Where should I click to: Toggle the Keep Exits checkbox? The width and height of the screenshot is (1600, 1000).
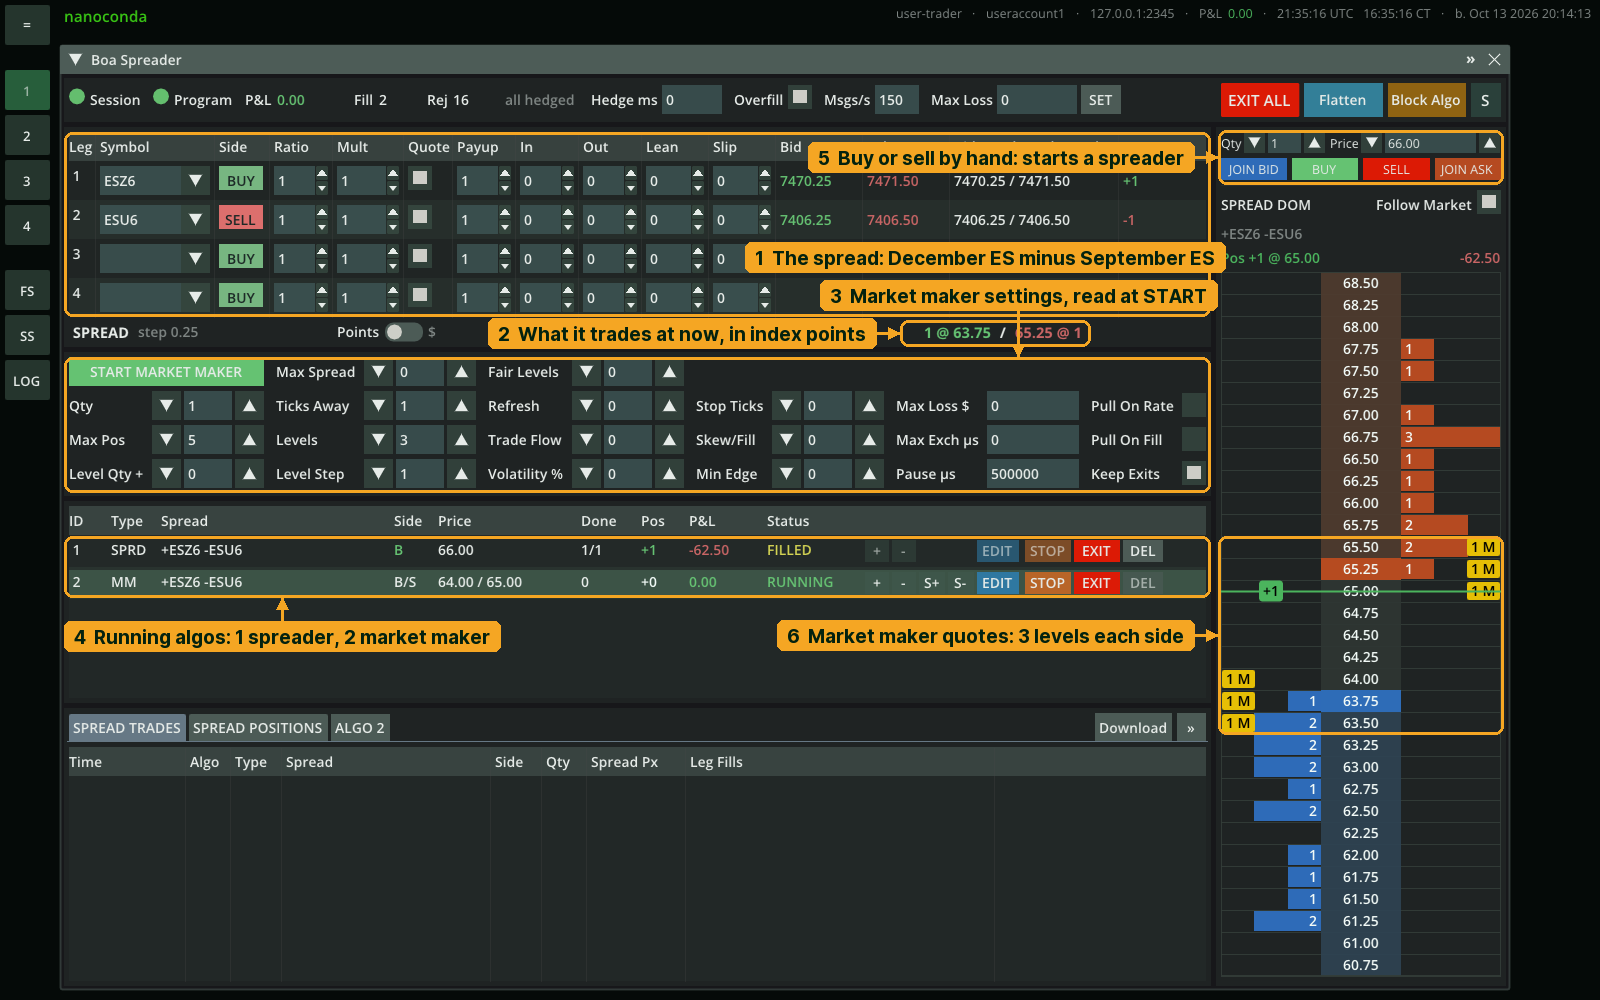coord(1193,472)
